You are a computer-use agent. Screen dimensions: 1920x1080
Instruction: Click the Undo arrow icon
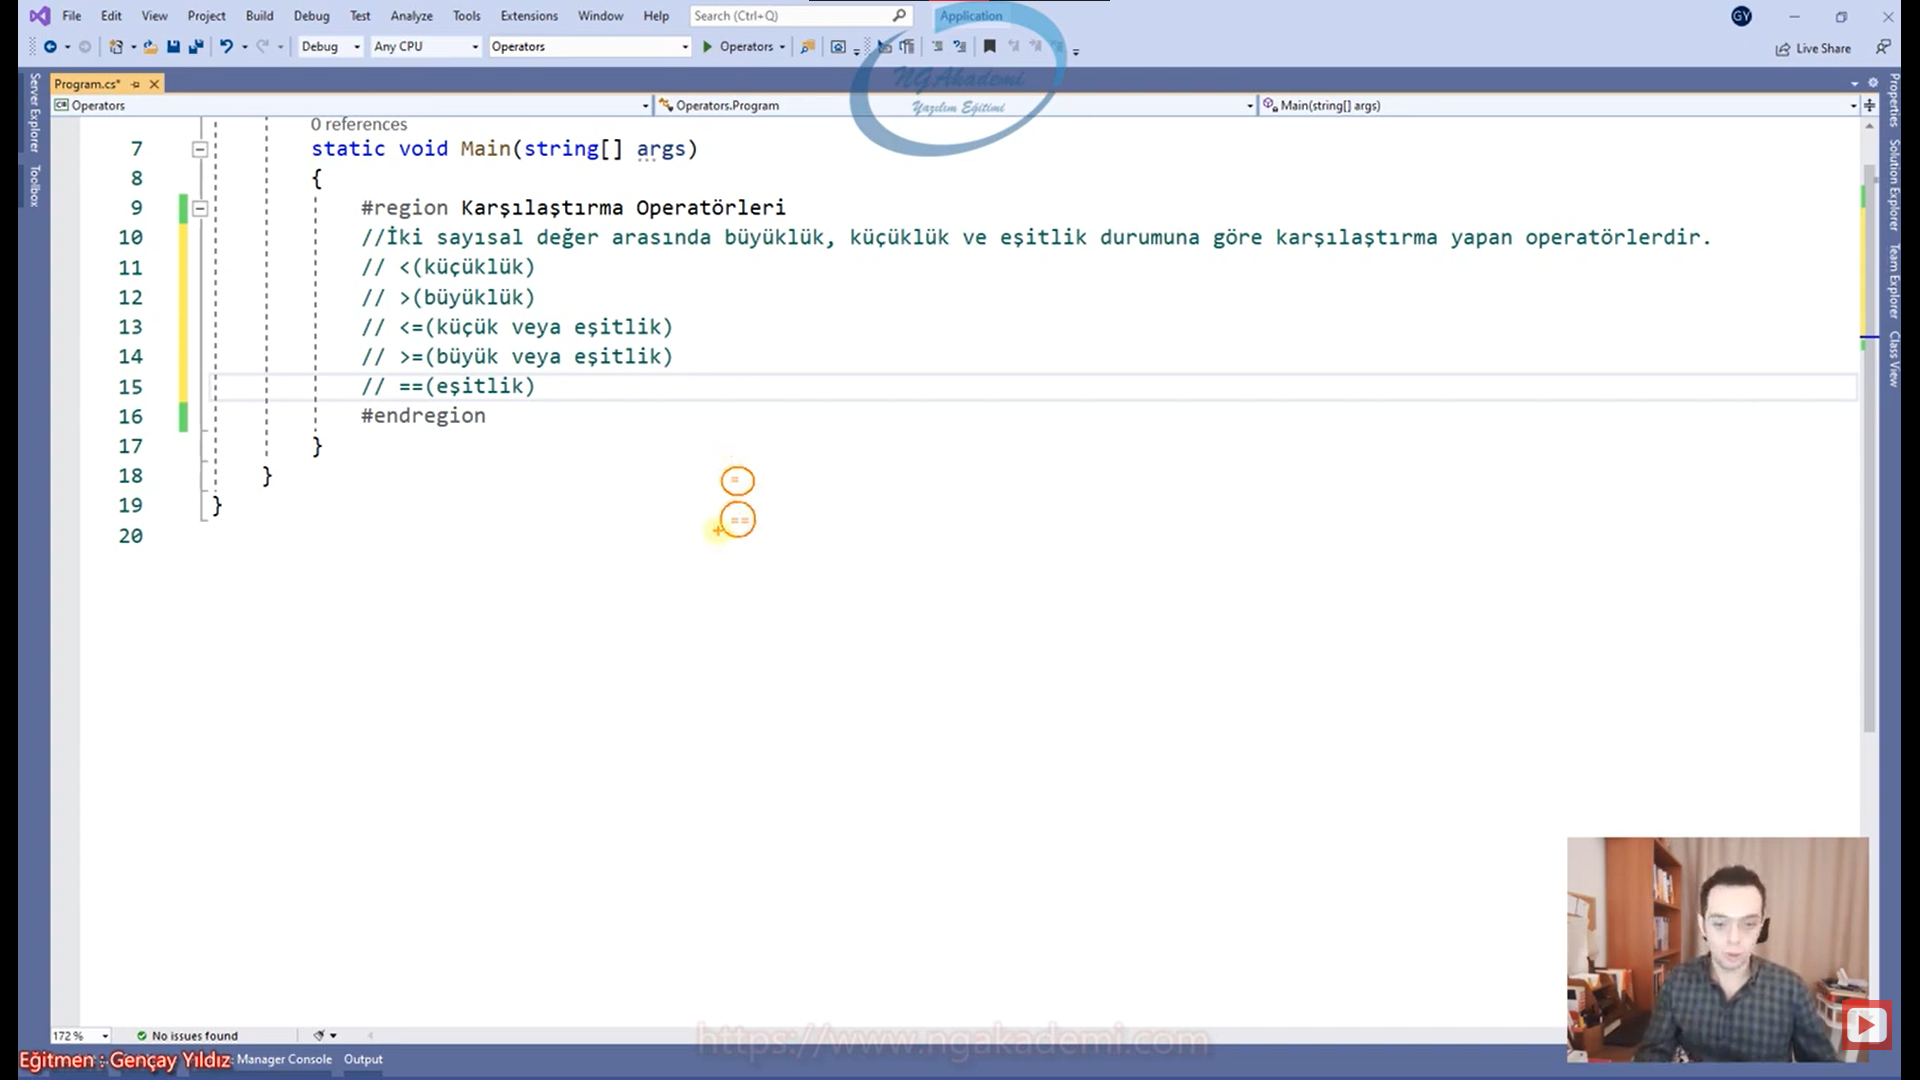click(x=227, y=47)
